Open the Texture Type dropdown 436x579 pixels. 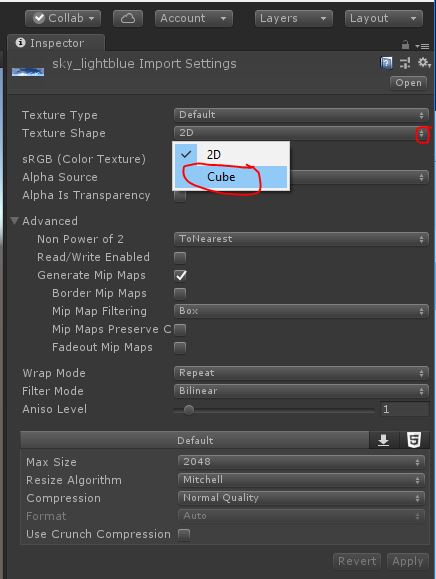(301, 115)
